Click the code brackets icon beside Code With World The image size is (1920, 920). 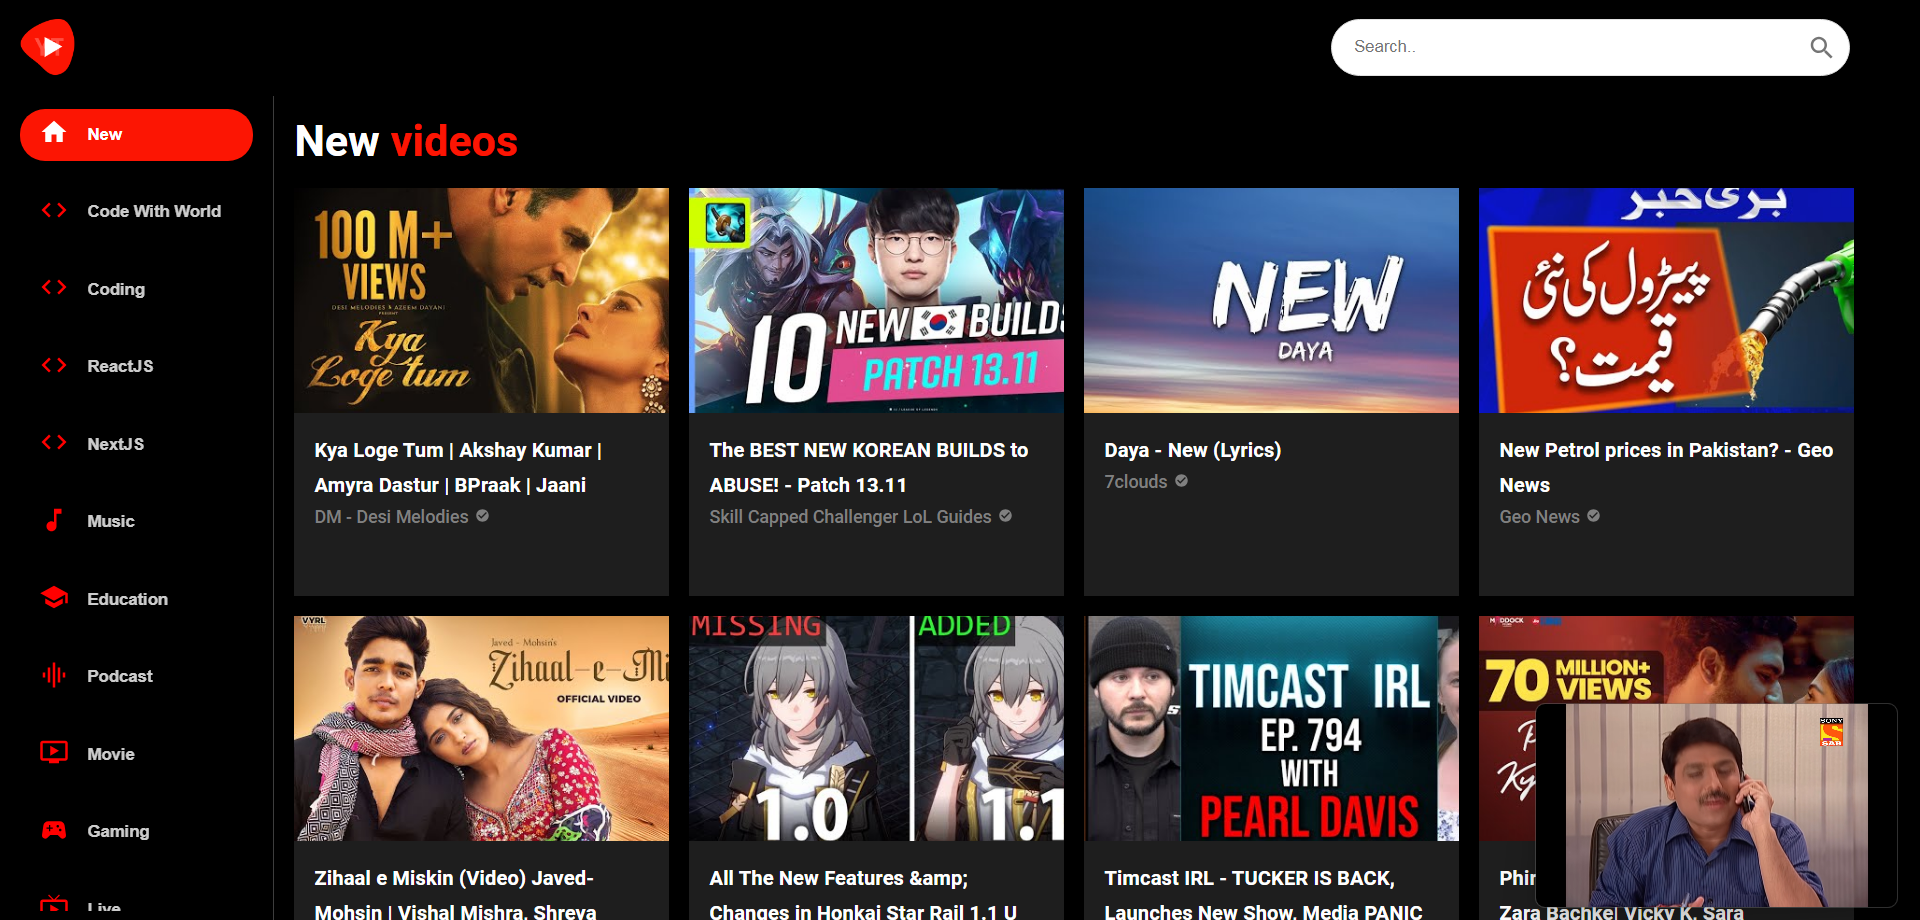point(54,211)
